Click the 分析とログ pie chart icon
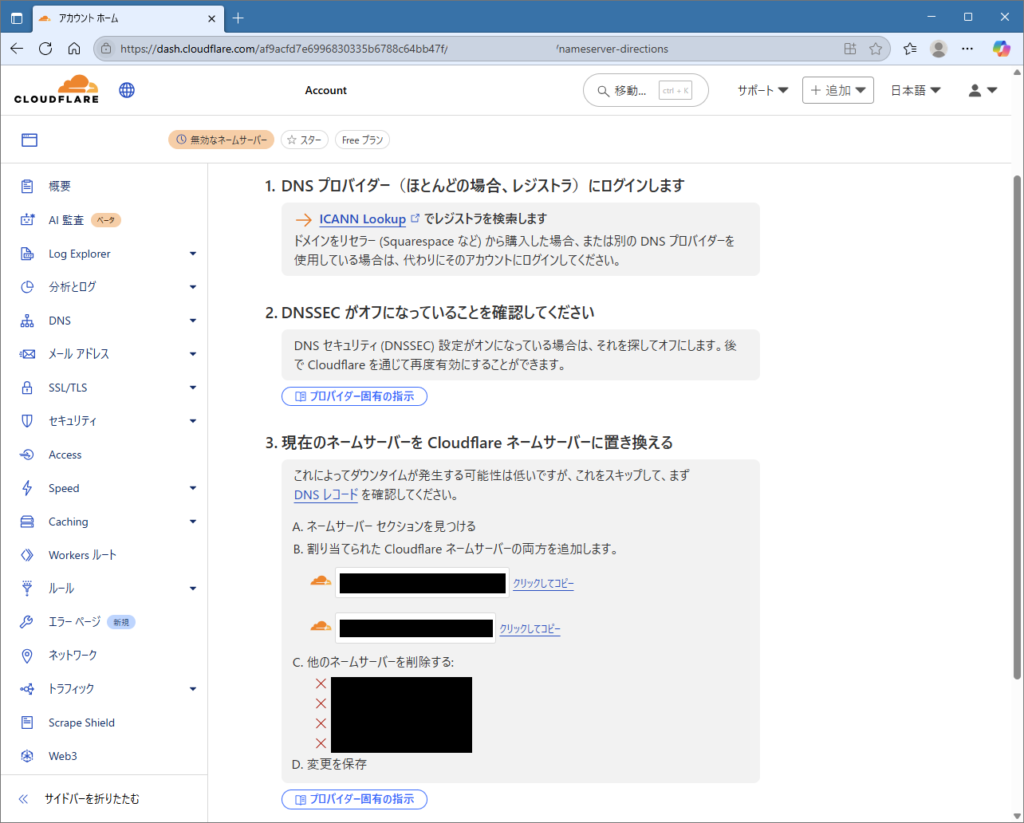The image size is (1024, 823). [27, 287]
